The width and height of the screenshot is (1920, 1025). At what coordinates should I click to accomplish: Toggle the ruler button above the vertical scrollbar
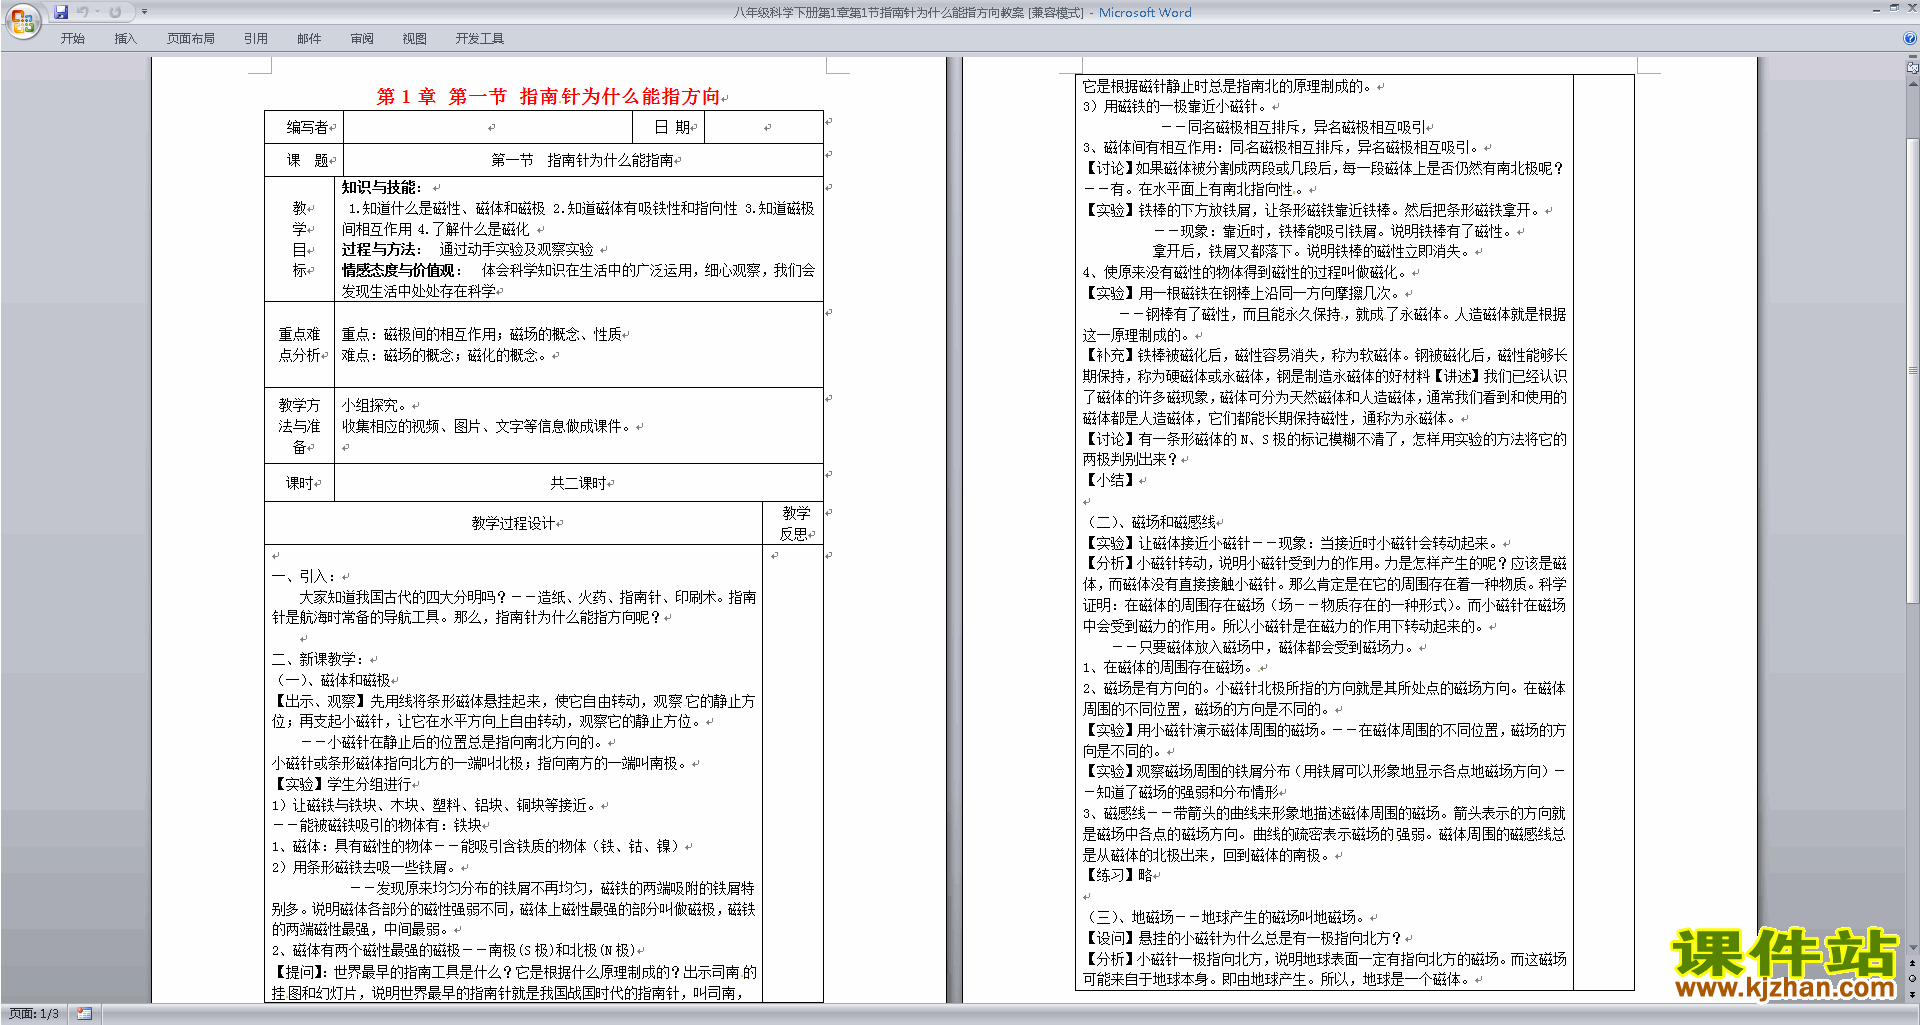point(1913,68)
